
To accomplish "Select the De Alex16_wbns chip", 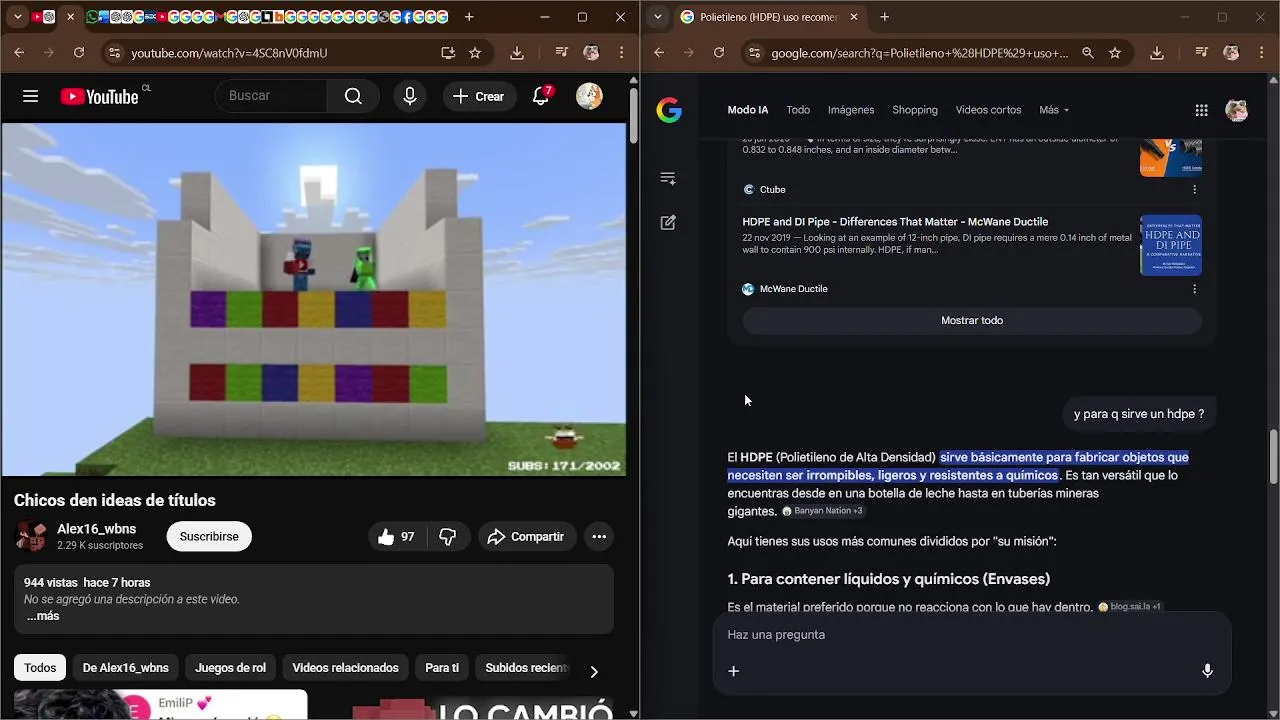I will pos(125,668).
